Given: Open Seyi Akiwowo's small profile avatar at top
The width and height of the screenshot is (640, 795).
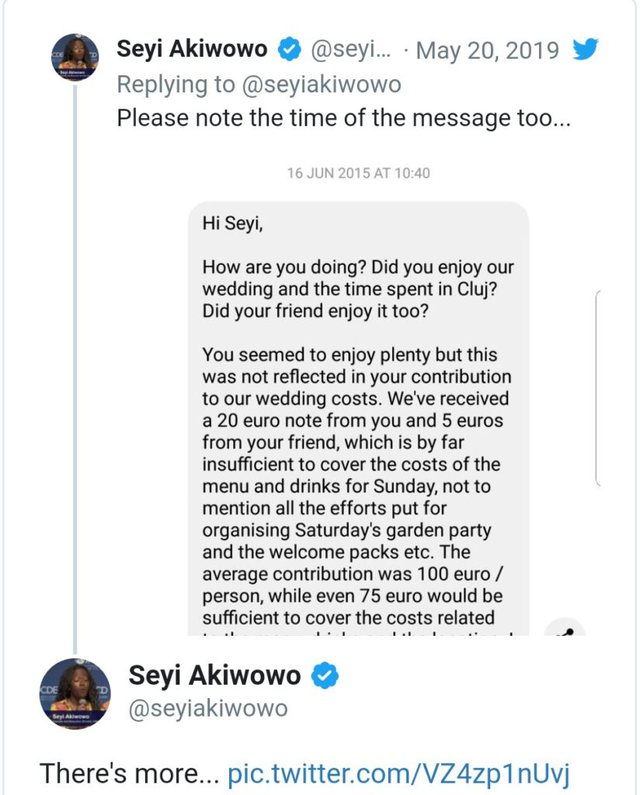Looking at the screenshot, I should point(75,57).
